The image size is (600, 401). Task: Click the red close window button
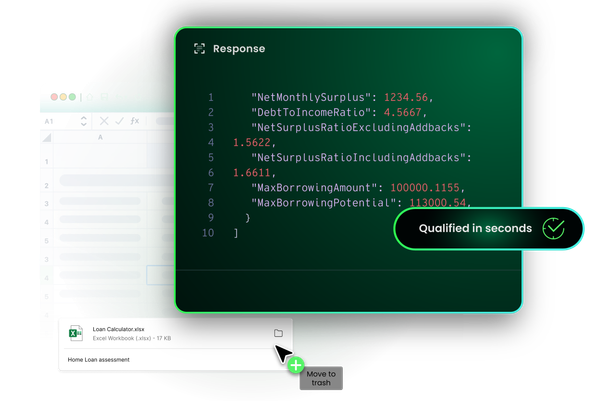click(x=54, y=97)
